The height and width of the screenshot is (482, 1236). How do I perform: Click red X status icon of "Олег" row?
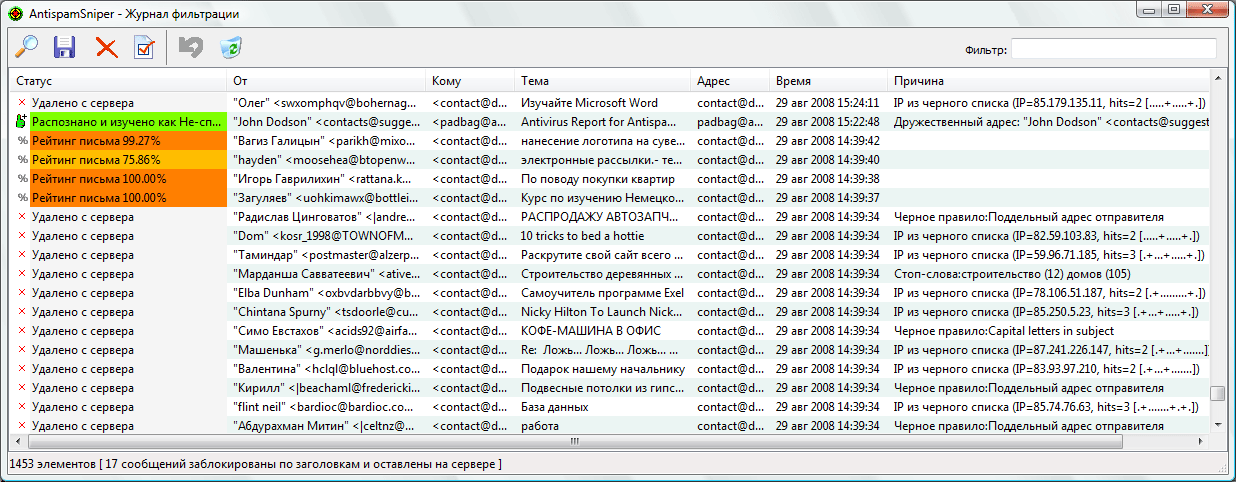pyautogui.click(x=21, y=102)
